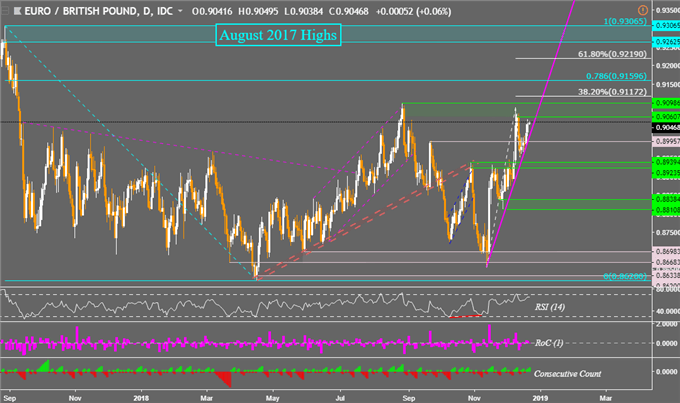This screenshot has width=680, height=403.
Task: Click the 0.87500 price scale value
Action: [x=667, y=233]
